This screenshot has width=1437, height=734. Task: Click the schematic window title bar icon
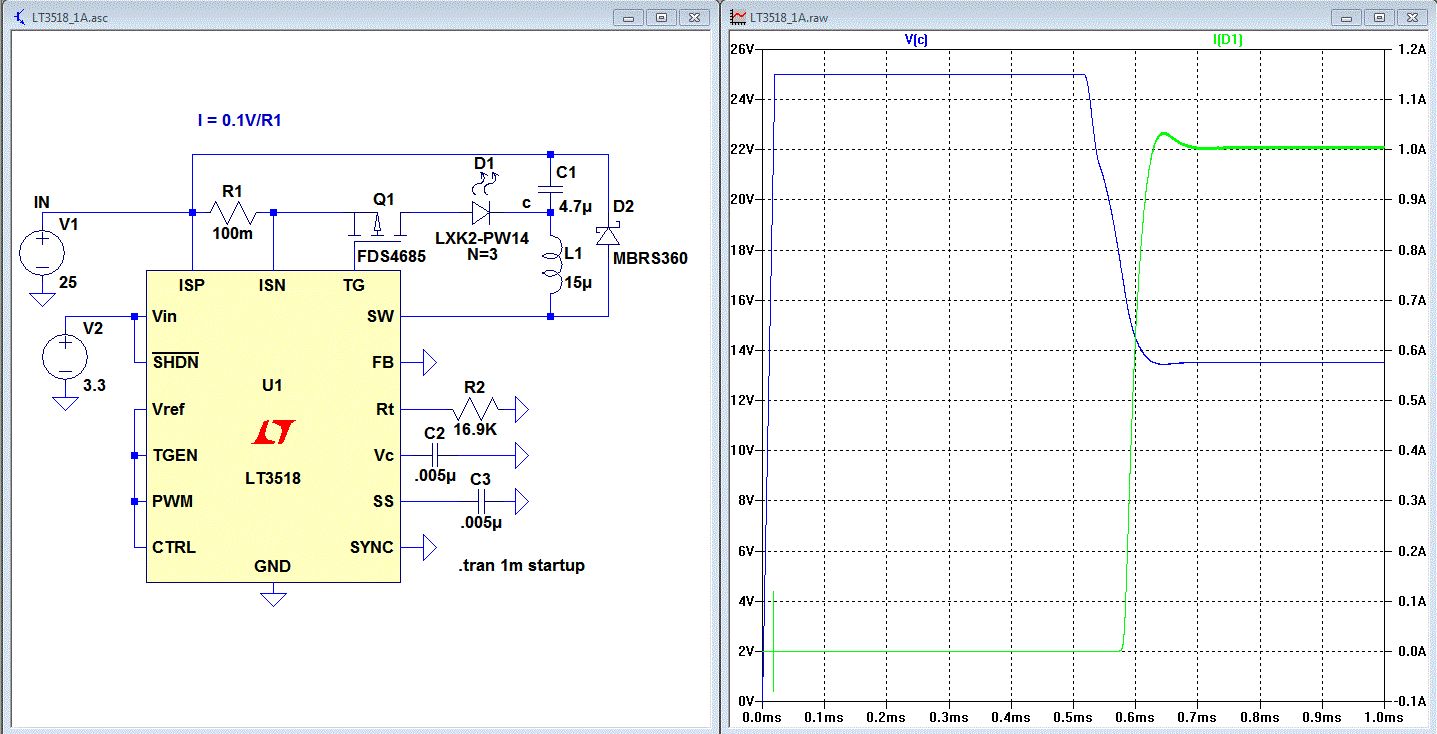[24, 16]
